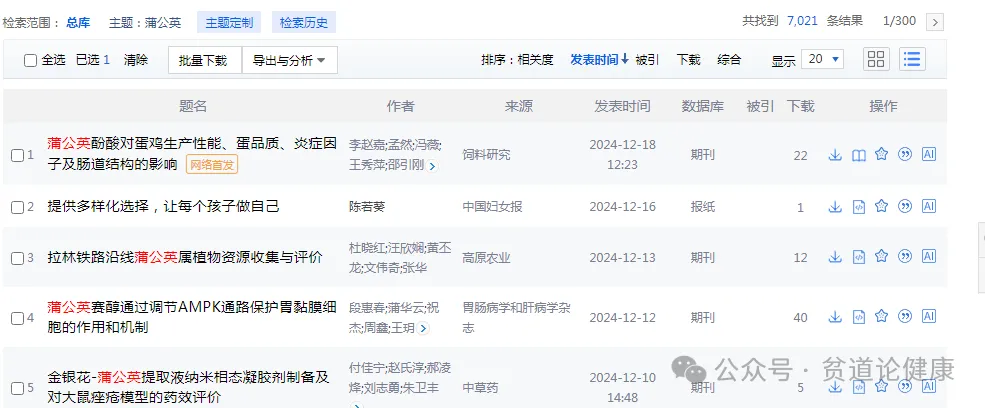Open source 胃肠病学和肝病学杂志
Image resolution: width=985 pixels, height=408 pixels.
point(516,317)
